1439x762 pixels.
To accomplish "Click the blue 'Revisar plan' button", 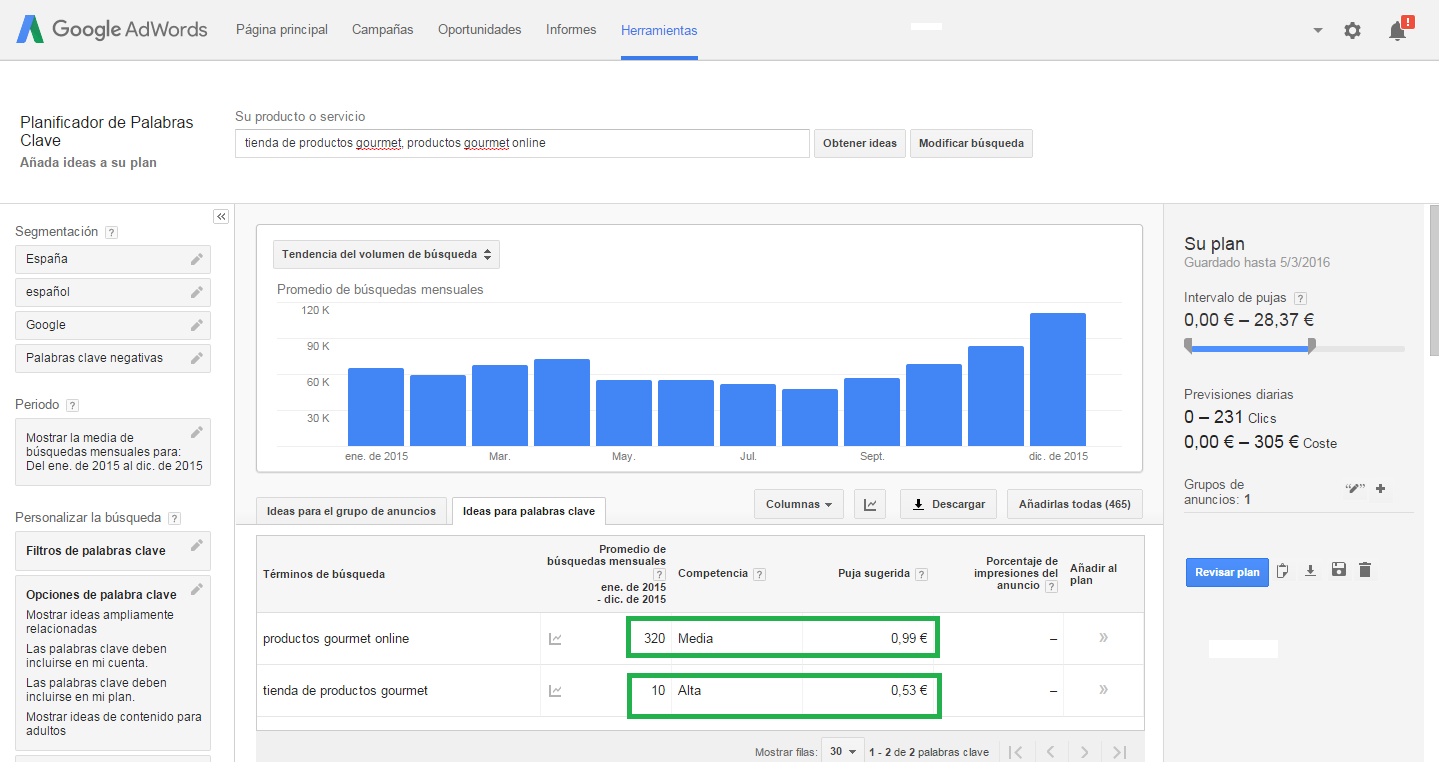I will point(1227,572).
